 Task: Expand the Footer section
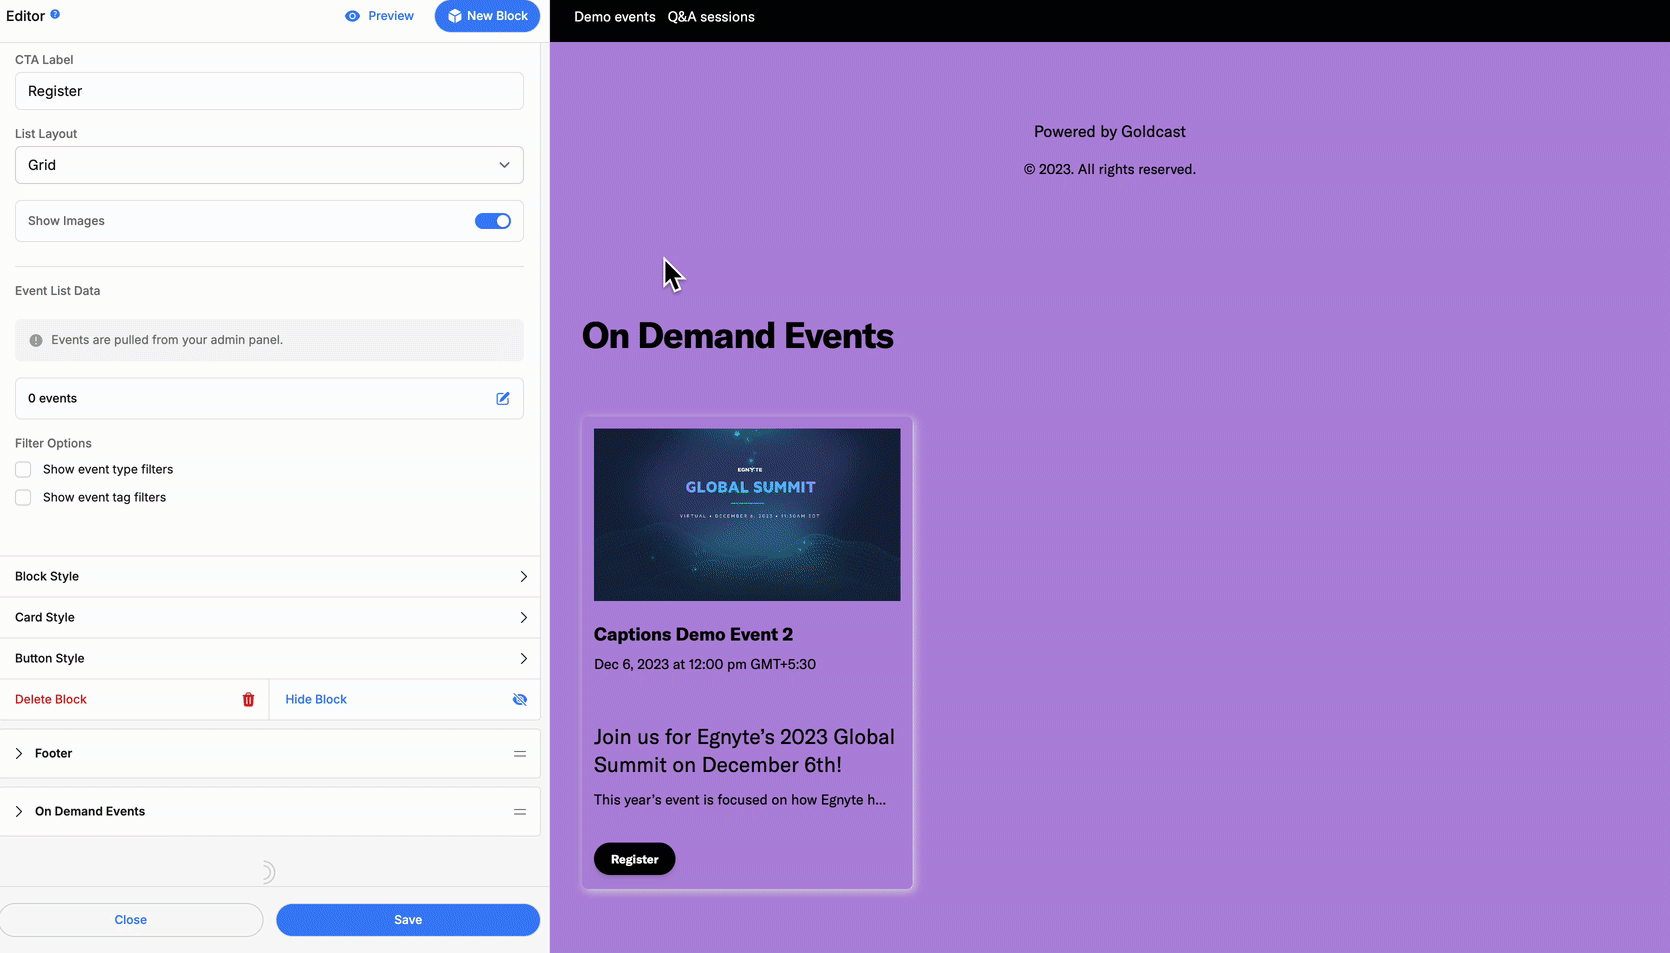(x=18, y=753)
